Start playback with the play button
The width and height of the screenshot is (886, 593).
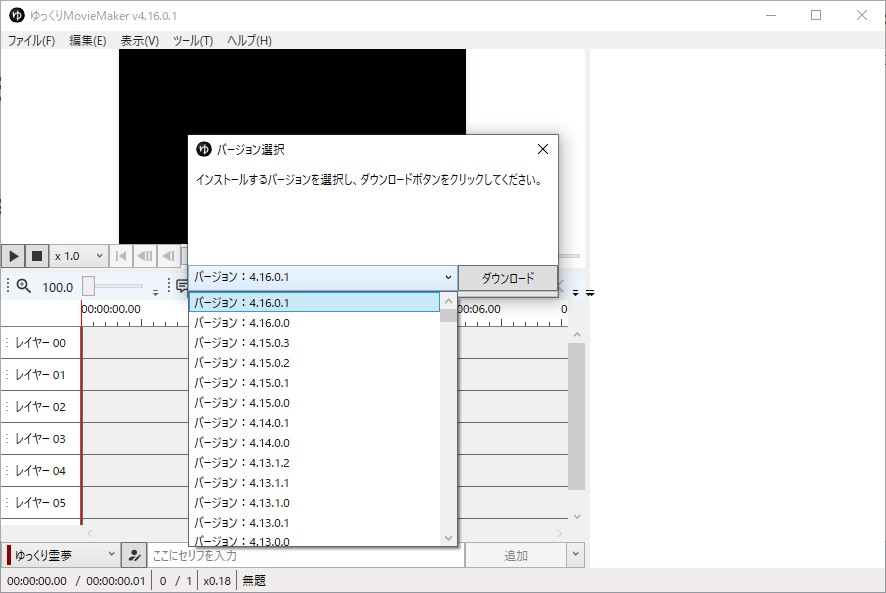tap(14, 256)
